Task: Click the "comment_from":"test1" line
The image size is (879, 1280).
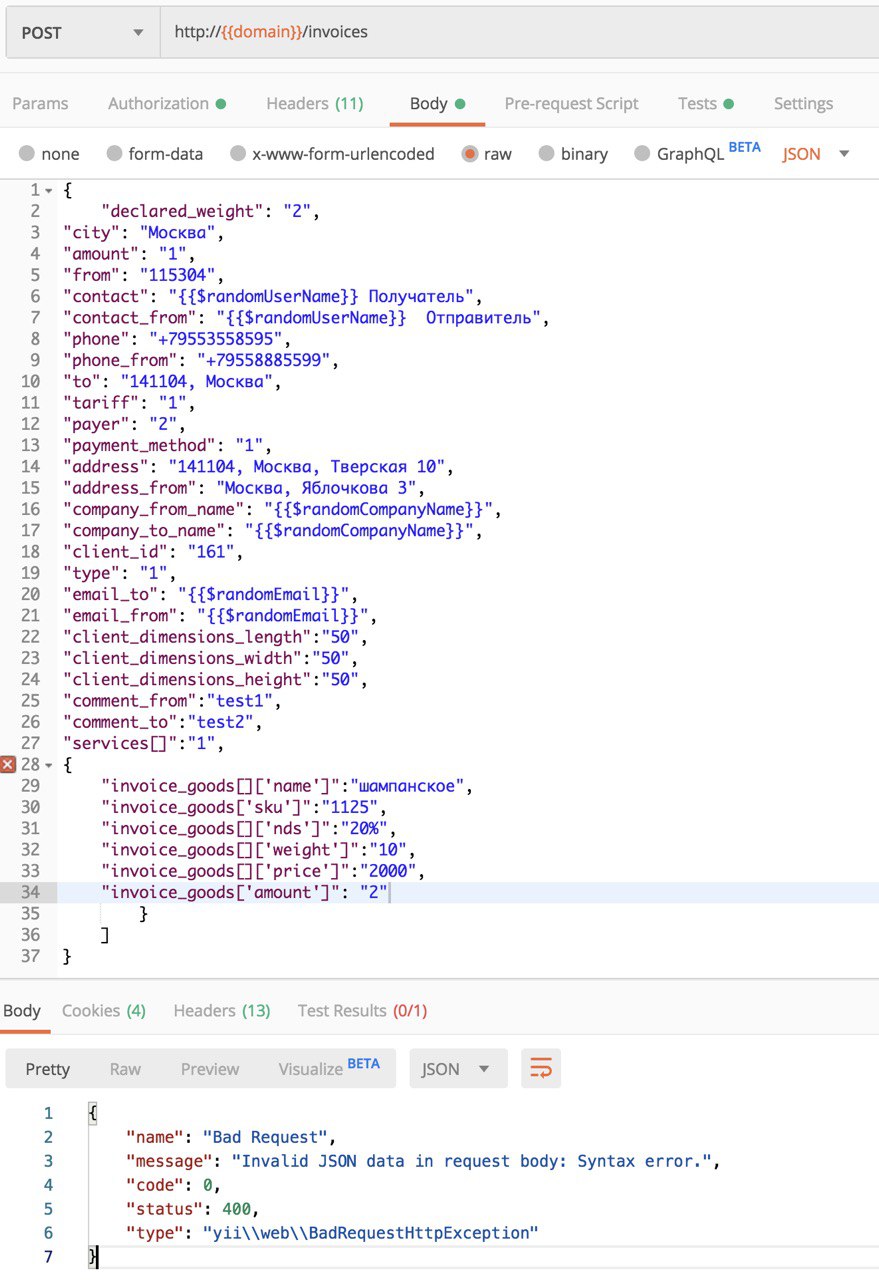Action: pyautogui.click(x=174, y=701)
